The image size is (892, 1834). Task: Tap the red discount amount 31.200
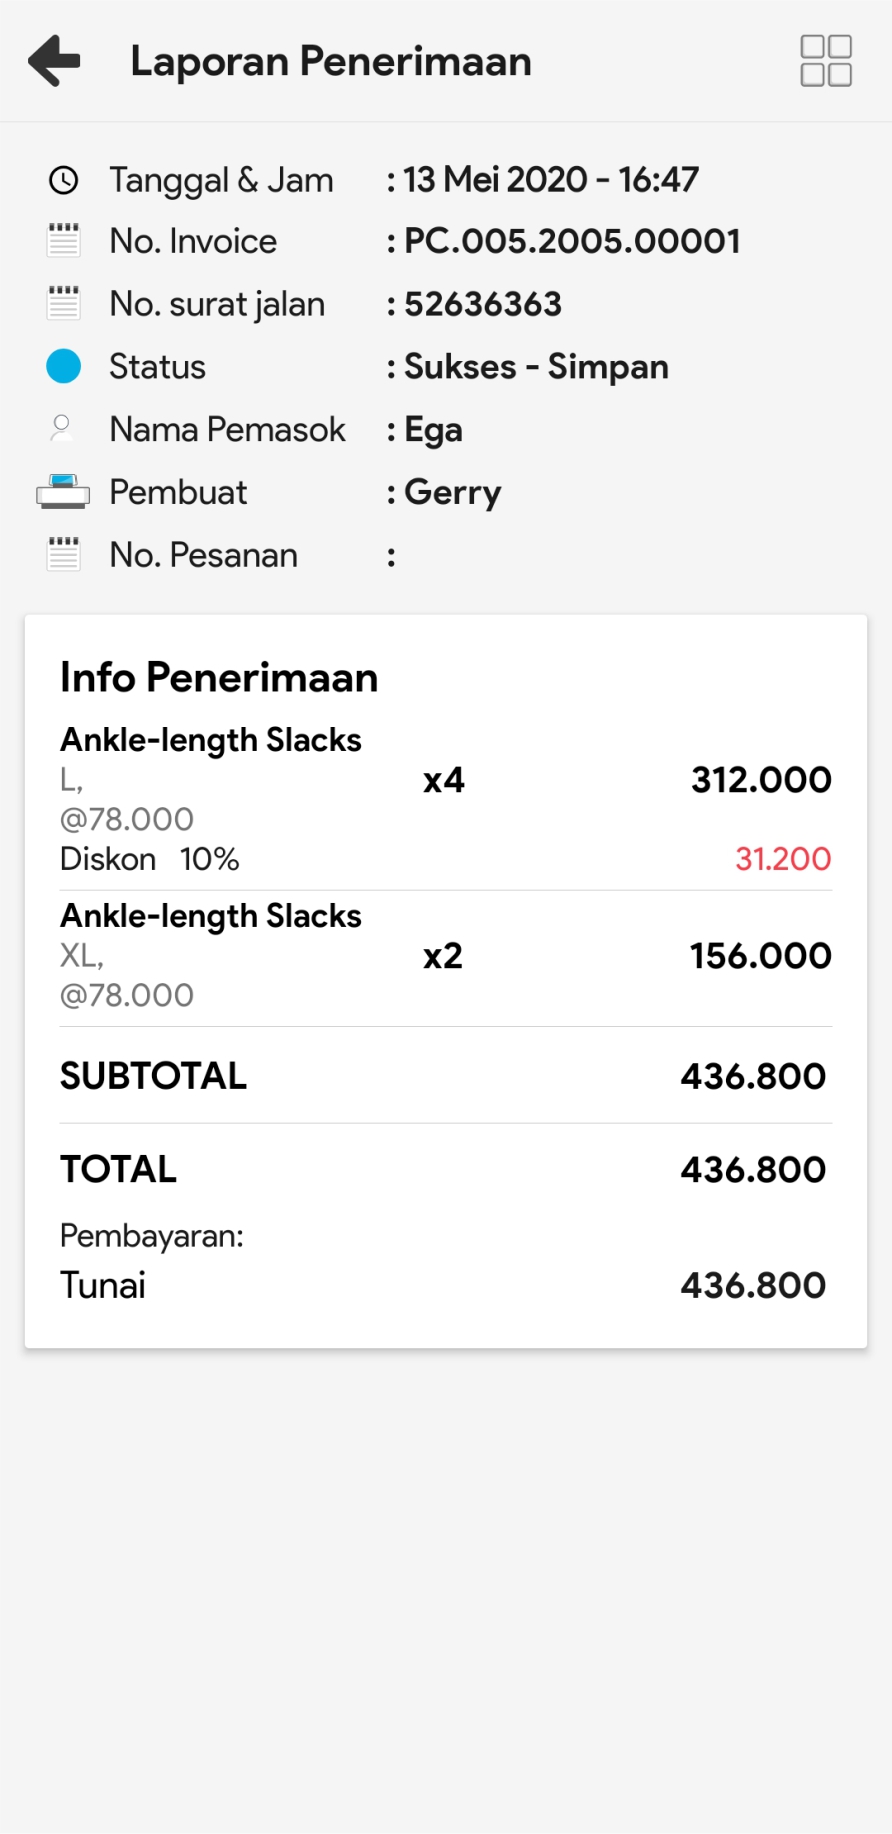782,859
